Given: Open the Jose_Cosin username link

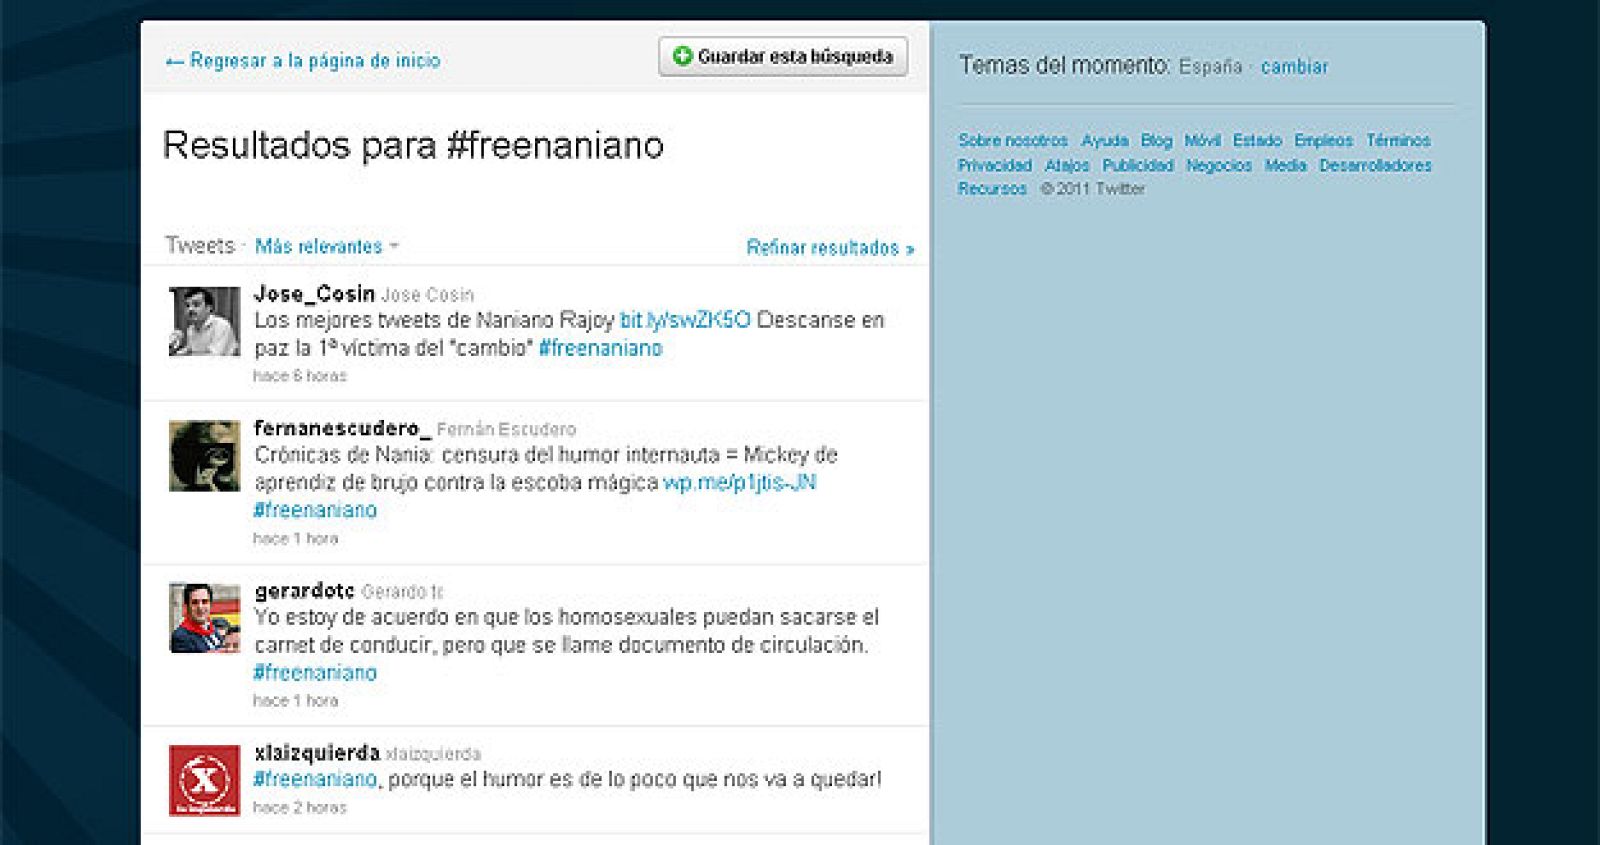Looking at the screenshot, I should (x=314, y=294).
